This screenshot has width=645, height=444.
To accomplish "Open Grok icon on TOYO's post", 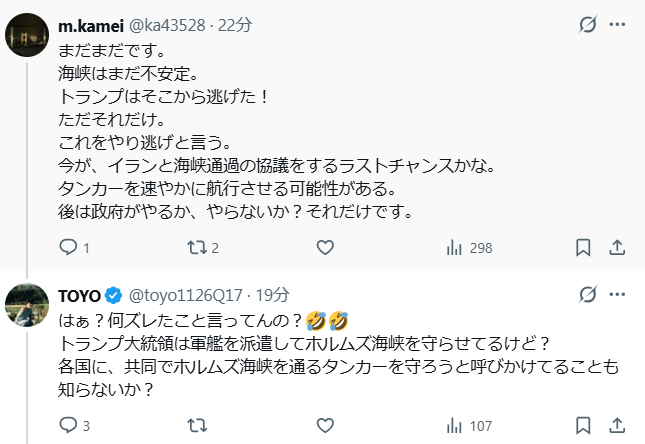I will pyautogui.click(x=589, y=295).
